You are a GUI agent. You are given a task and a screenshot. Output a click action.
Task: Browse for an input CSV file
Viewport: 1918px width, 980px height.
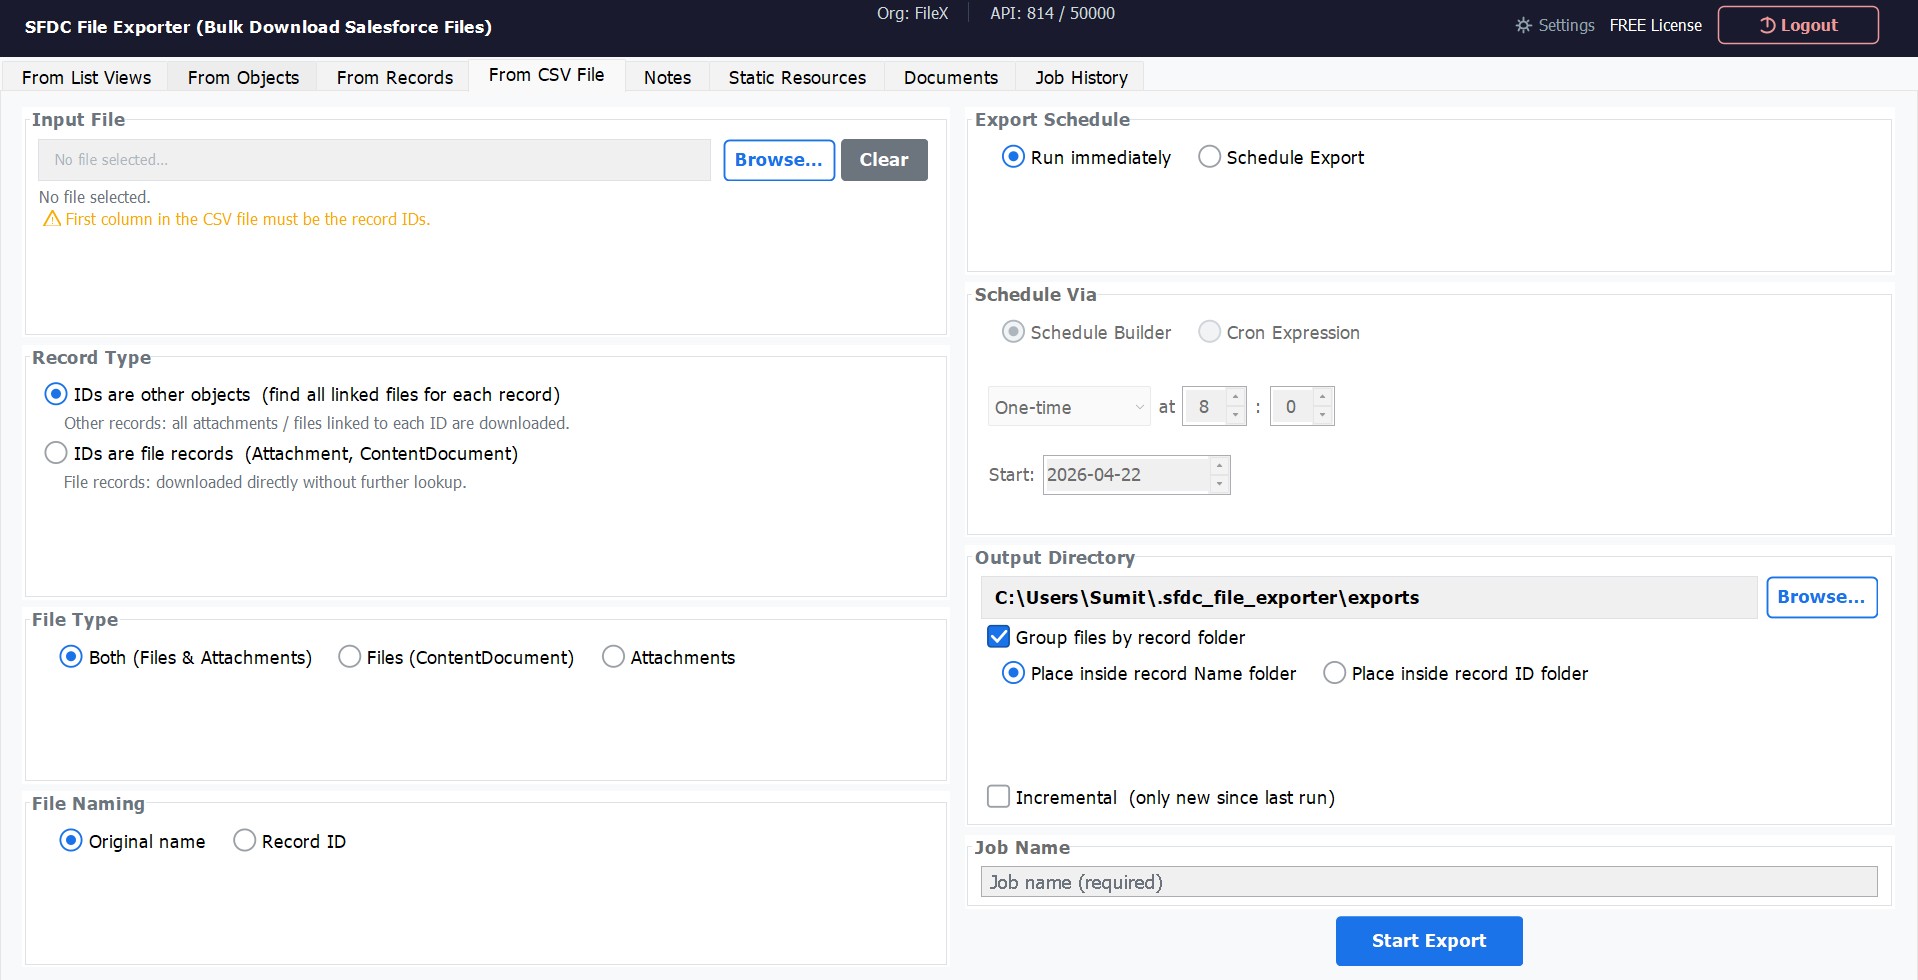pyautogui.click(x=779, y=159)
